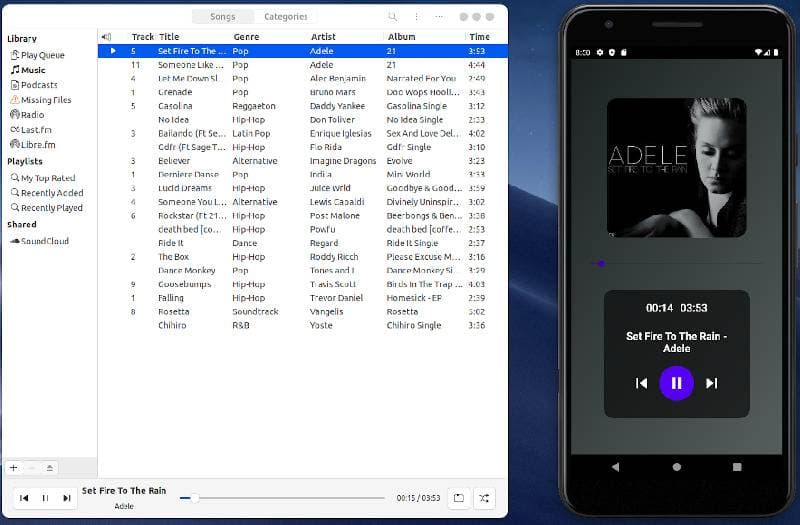Open Podcasts in the library sidebar
Screen dimensions: 800x525
(34, 85)
